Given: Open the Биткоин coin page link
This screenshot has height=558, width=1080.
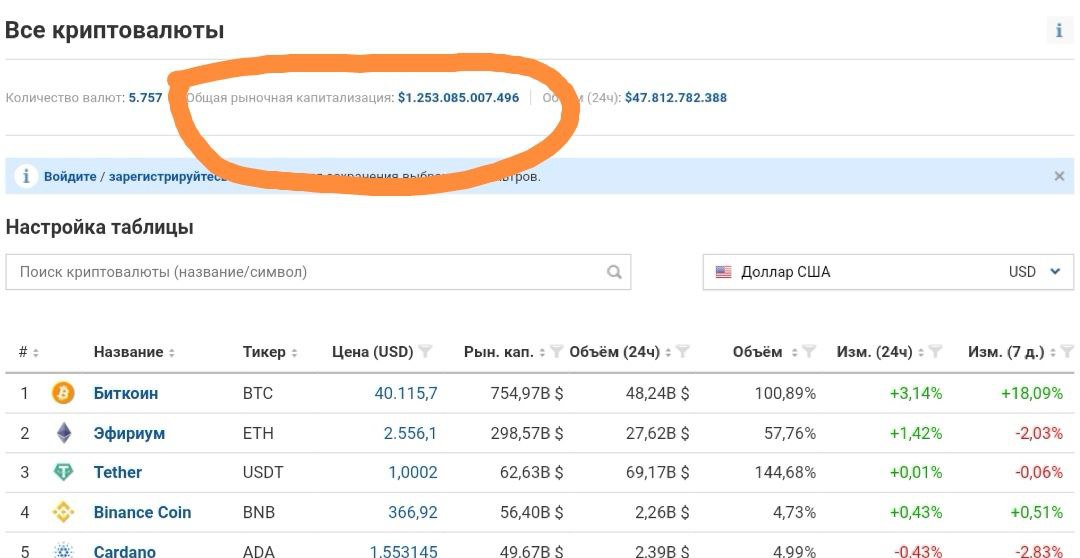Looking at the screenshot, I should pos(126,393).
